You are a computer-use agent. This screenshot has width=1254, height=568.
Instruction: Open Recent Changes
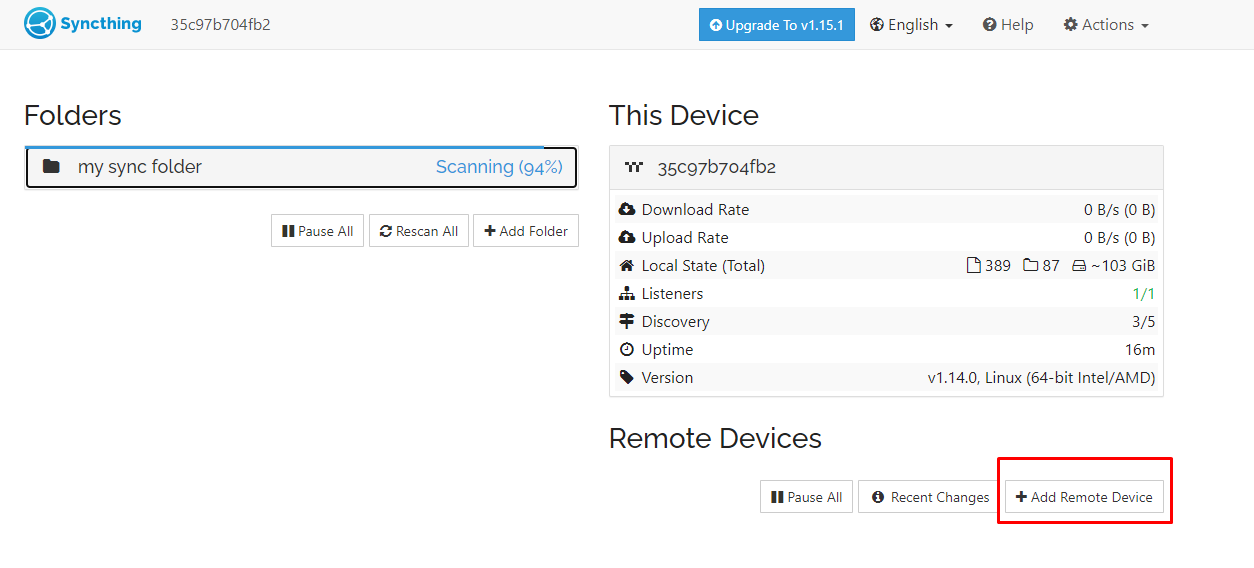(929, 497)
